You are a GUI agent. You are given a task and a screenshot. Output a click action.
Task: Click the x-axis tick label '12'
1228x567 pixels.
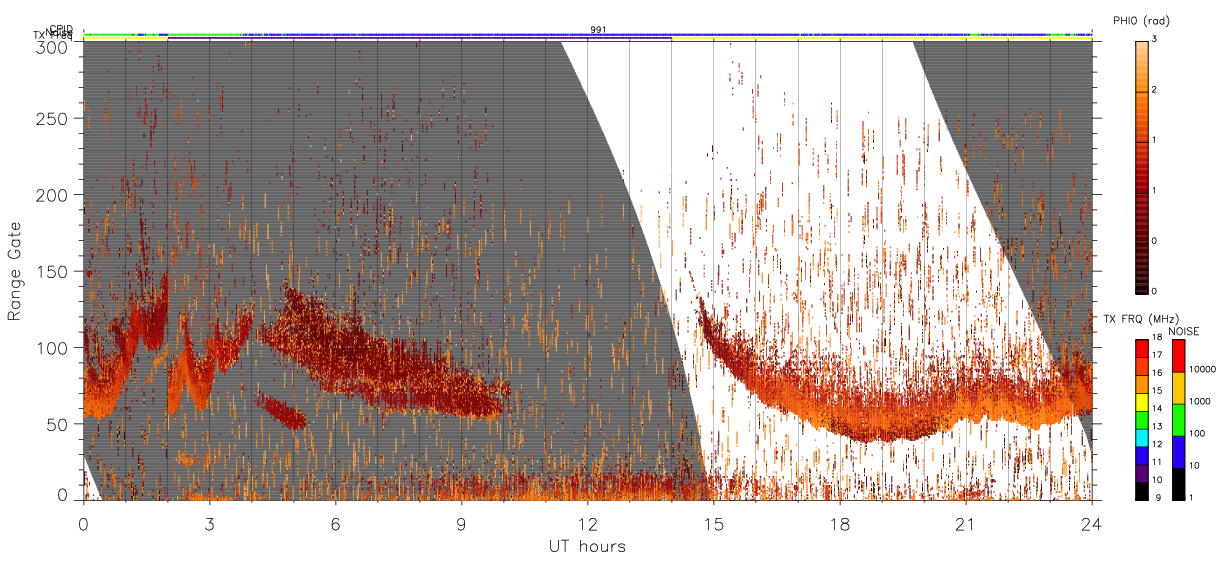click(587, 523)
